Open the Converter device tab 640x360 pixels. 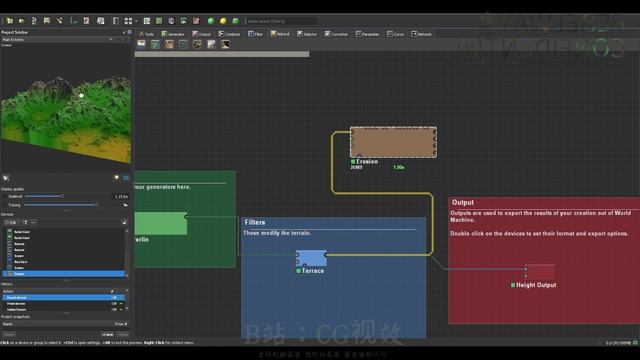coord(336,34)
